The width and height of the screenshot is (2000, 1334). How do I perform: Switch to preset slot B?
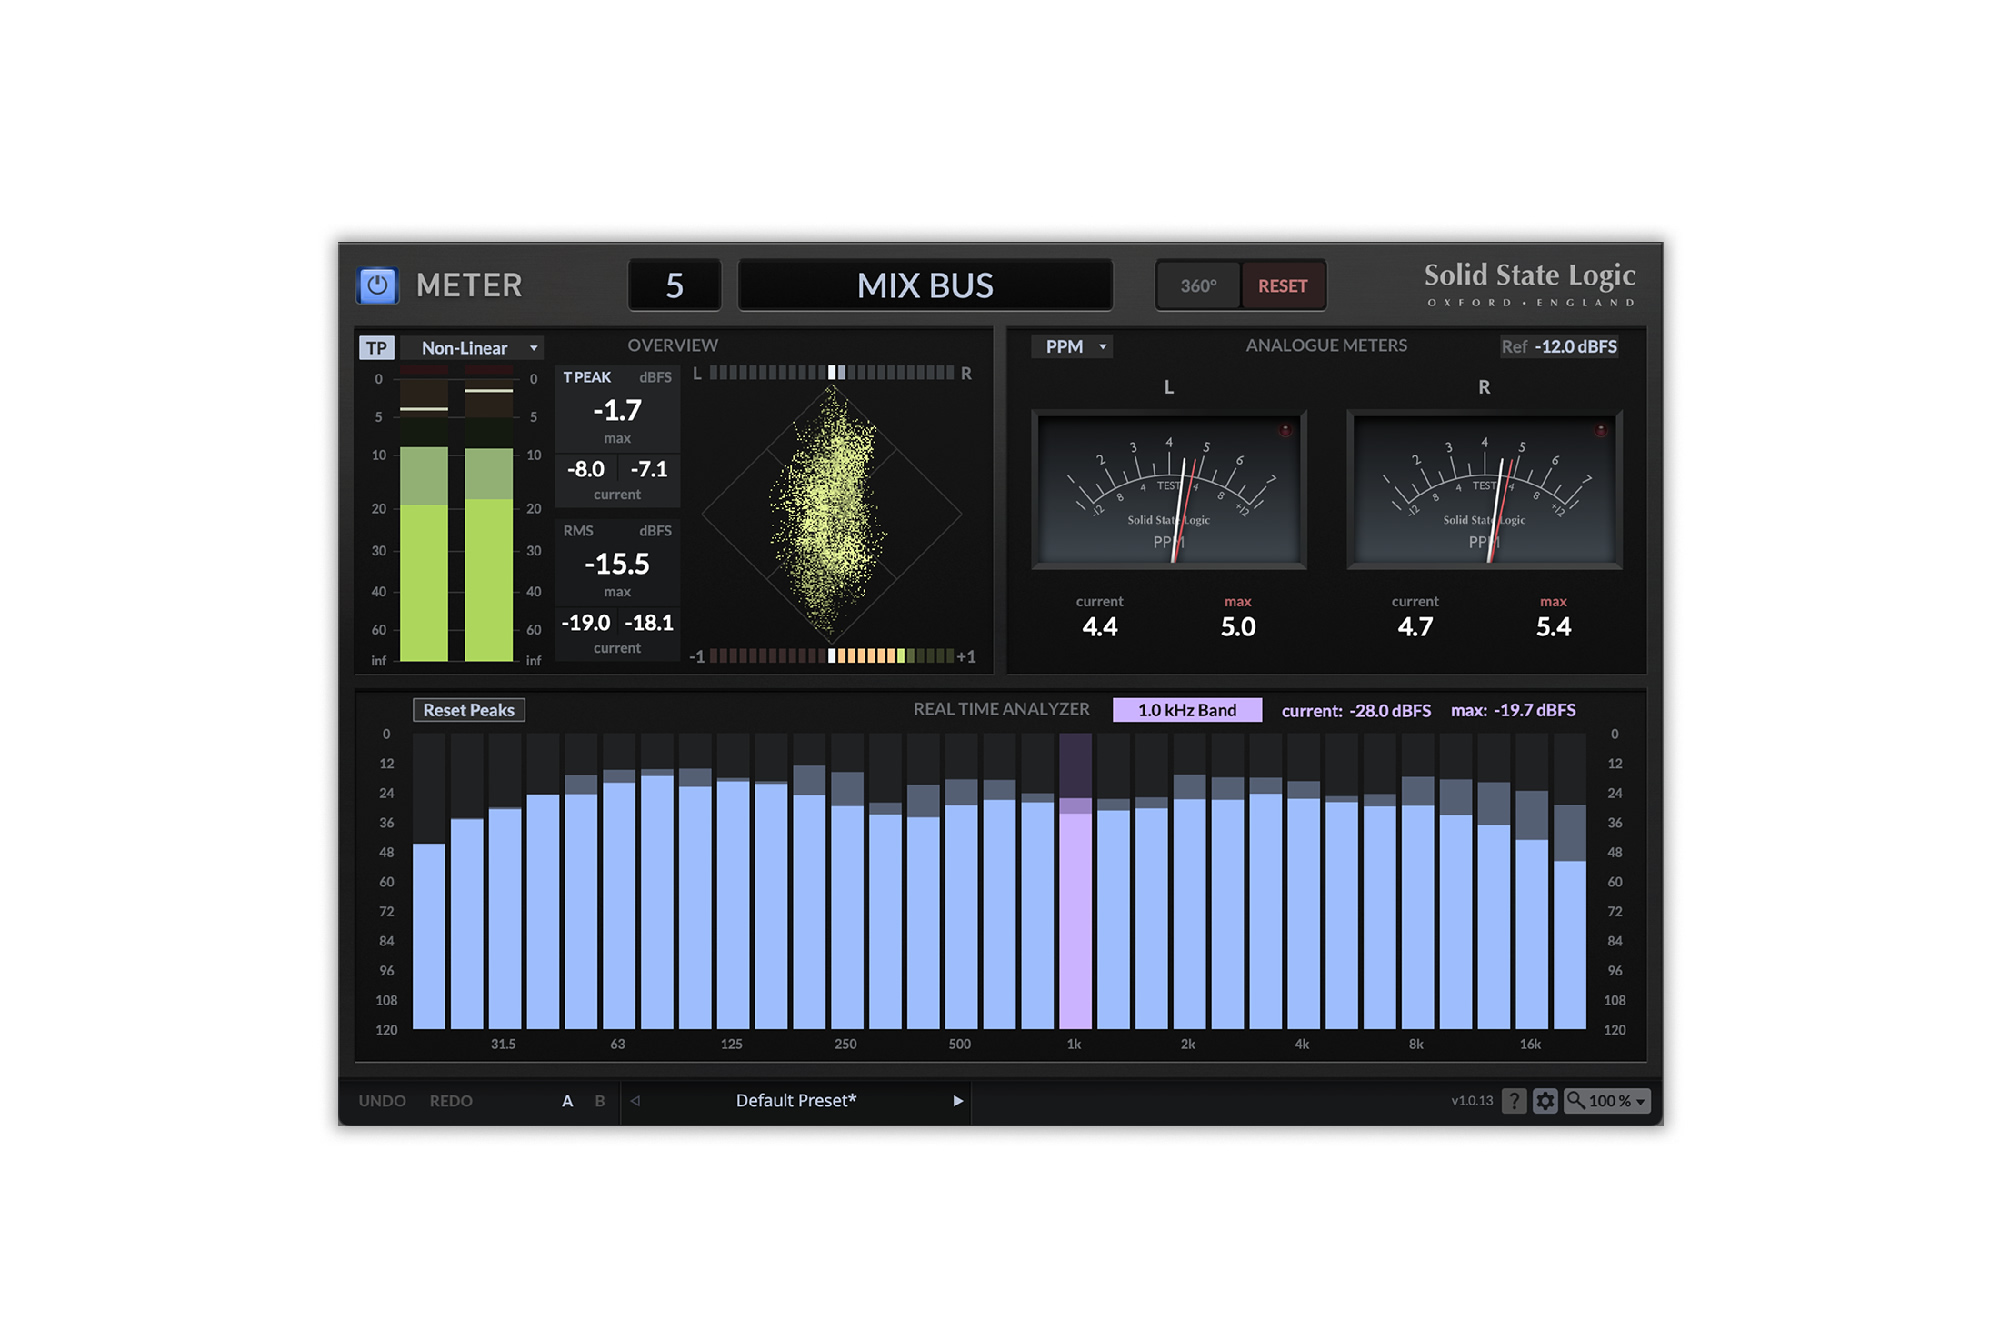tap(599, 1100)
